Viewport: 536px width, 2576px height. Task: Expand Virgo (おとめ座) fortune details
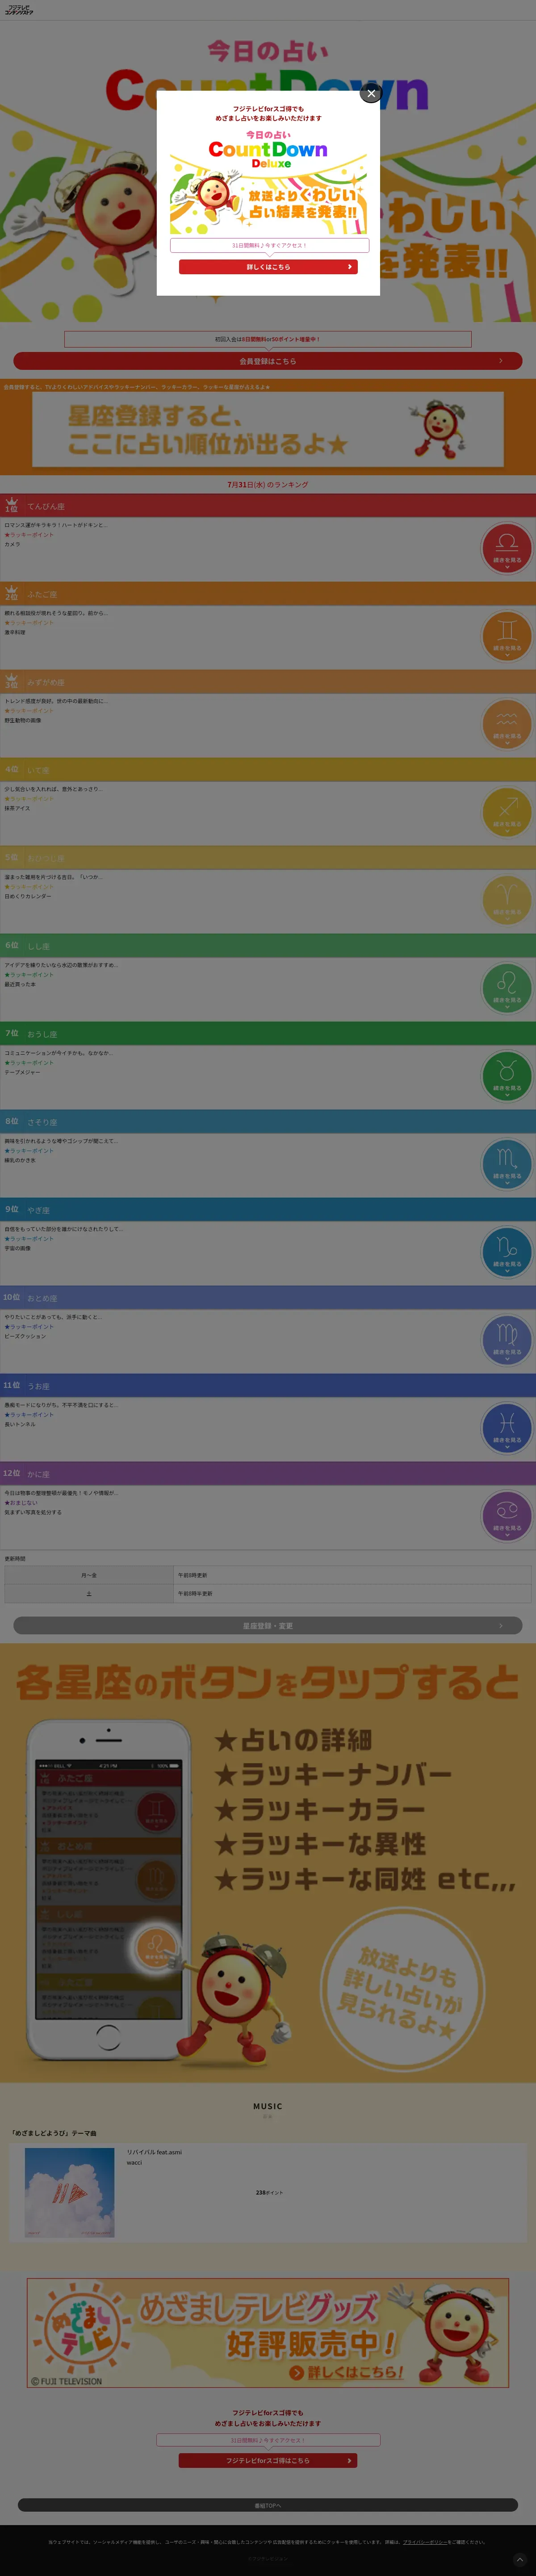click(507, 1339)
